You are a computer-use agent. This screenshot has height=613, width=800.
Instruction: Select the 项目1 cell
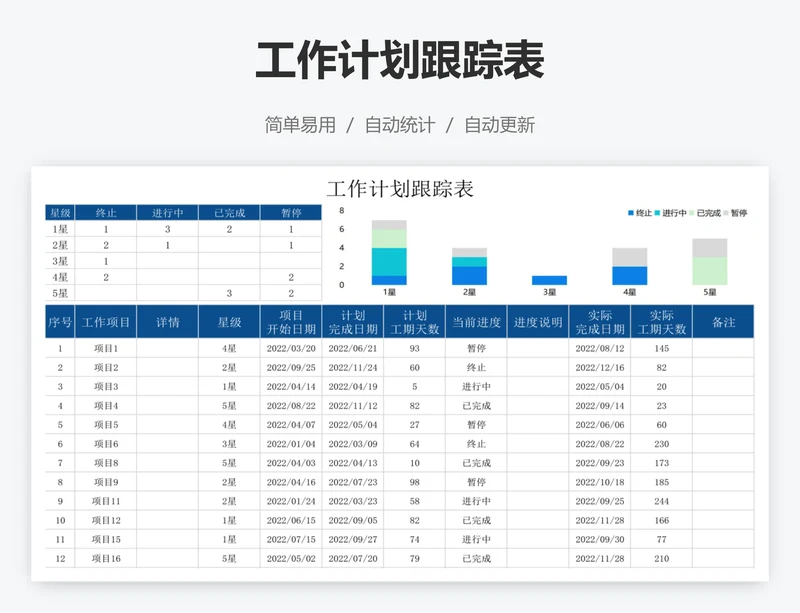106,348
